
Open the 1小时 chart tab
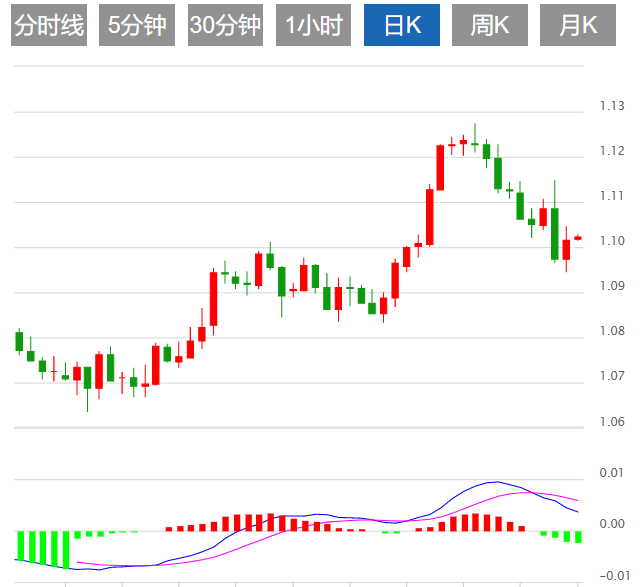(x=313, y=25)
